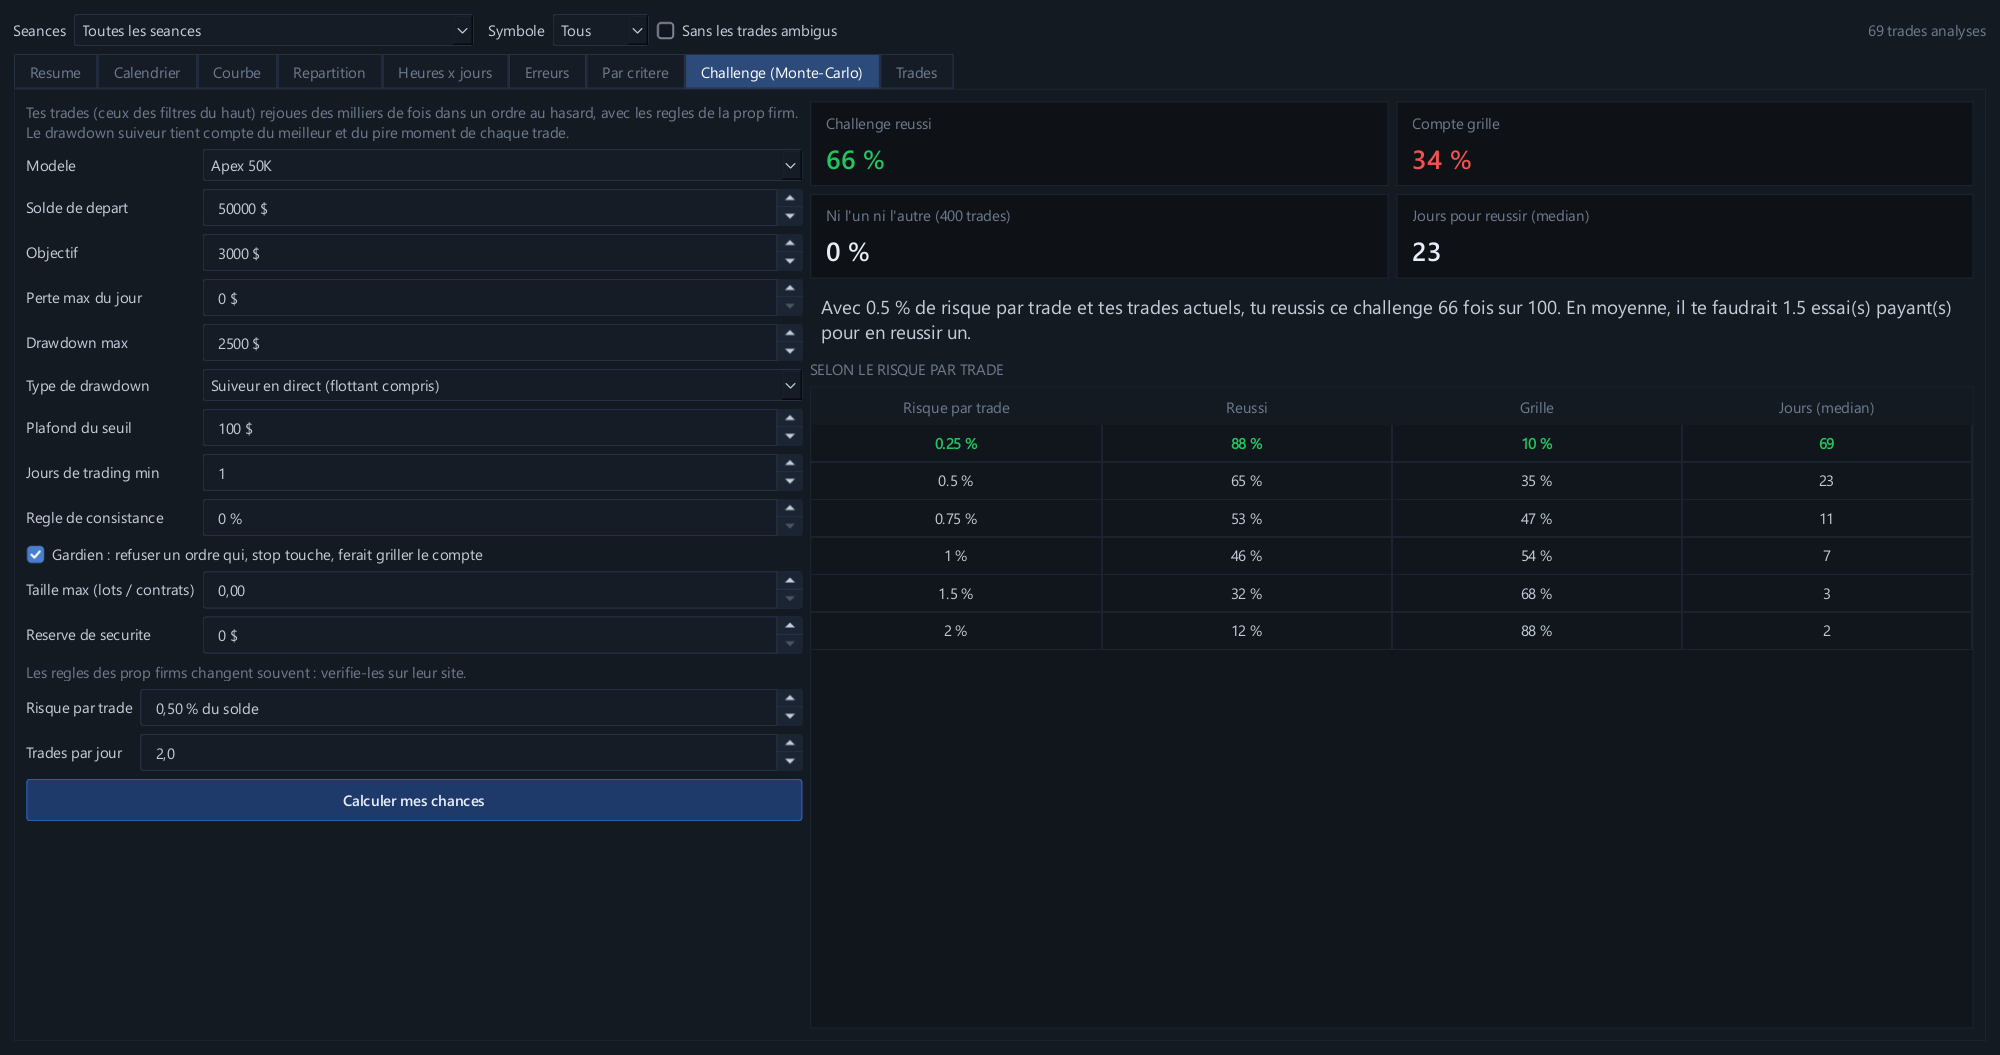
Task: Open the Symbole Tous dropdown
Action: click(x=600, y=31)
